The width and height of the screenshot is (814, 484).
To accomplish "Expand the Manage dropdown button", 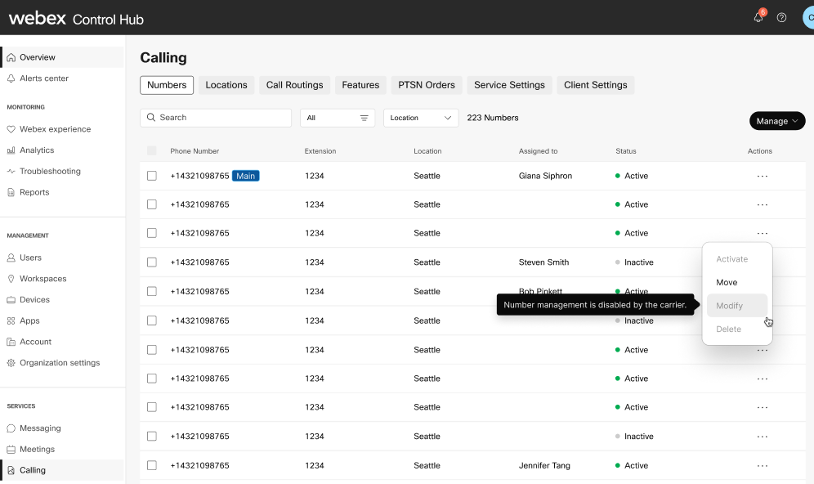I will [x=777, y=121].
